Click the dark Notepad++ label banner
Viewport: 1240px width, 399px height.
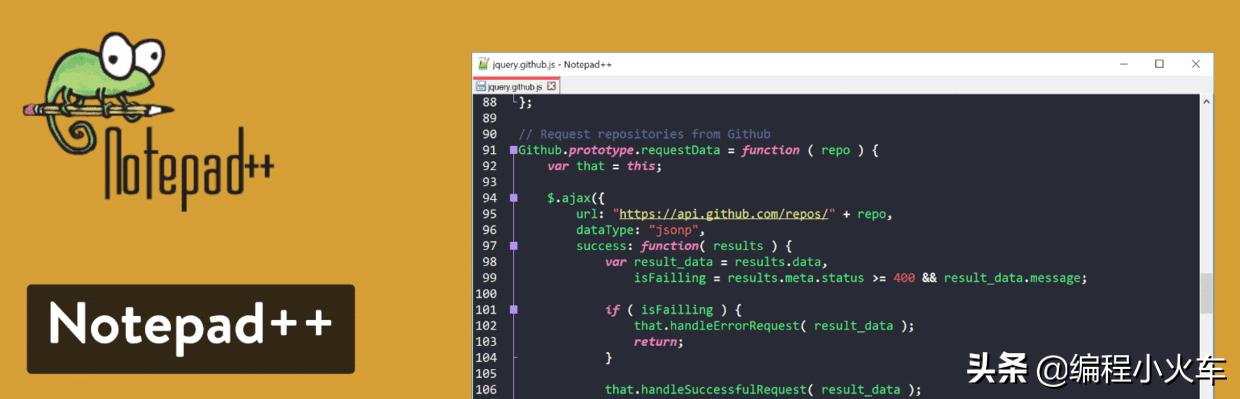191,329
